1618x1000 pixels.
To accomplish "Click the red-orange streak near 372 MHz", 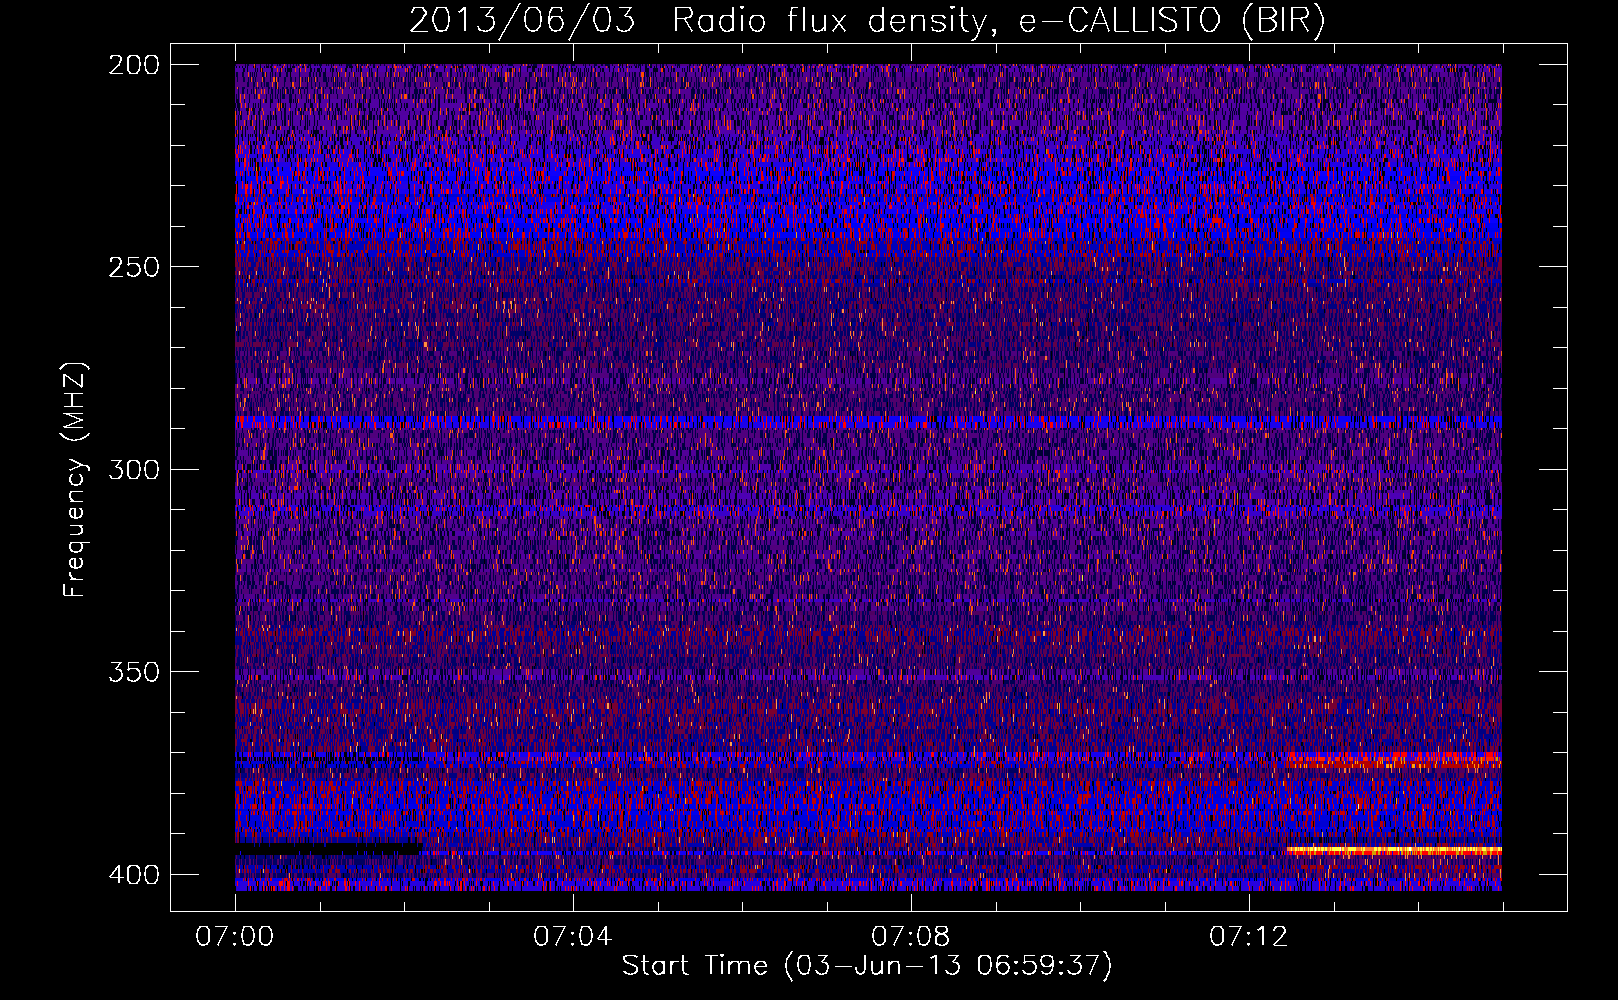I will coord(1394,760).
